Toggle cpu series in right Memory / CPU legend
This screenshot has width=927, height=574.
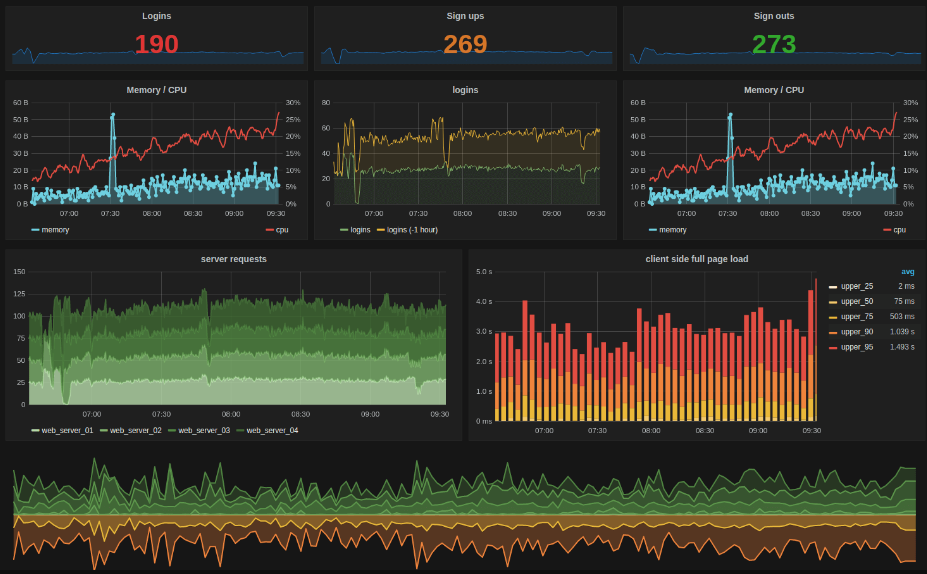[899, 230]
